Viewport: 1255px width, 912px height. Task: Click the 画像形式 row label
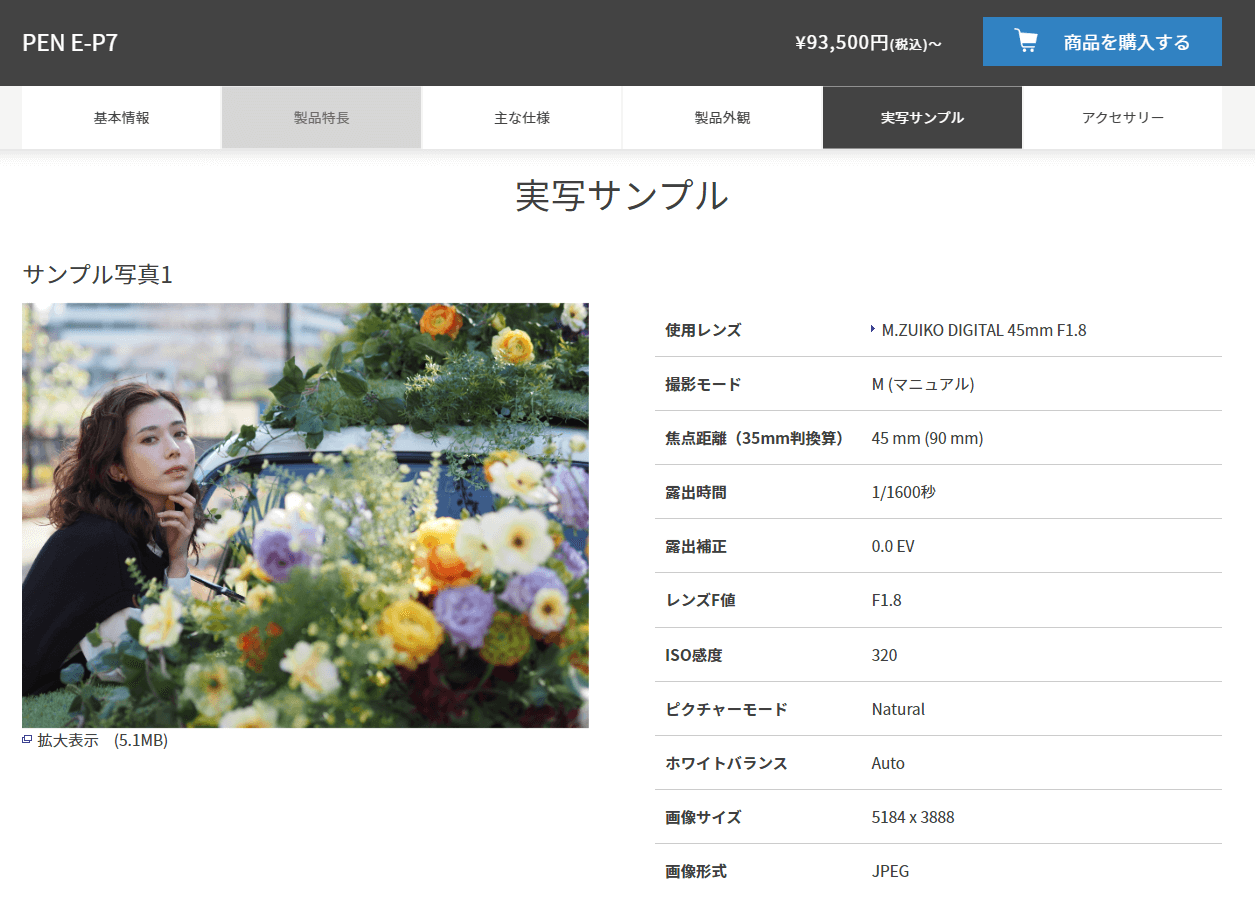click(x=696, y=871)
